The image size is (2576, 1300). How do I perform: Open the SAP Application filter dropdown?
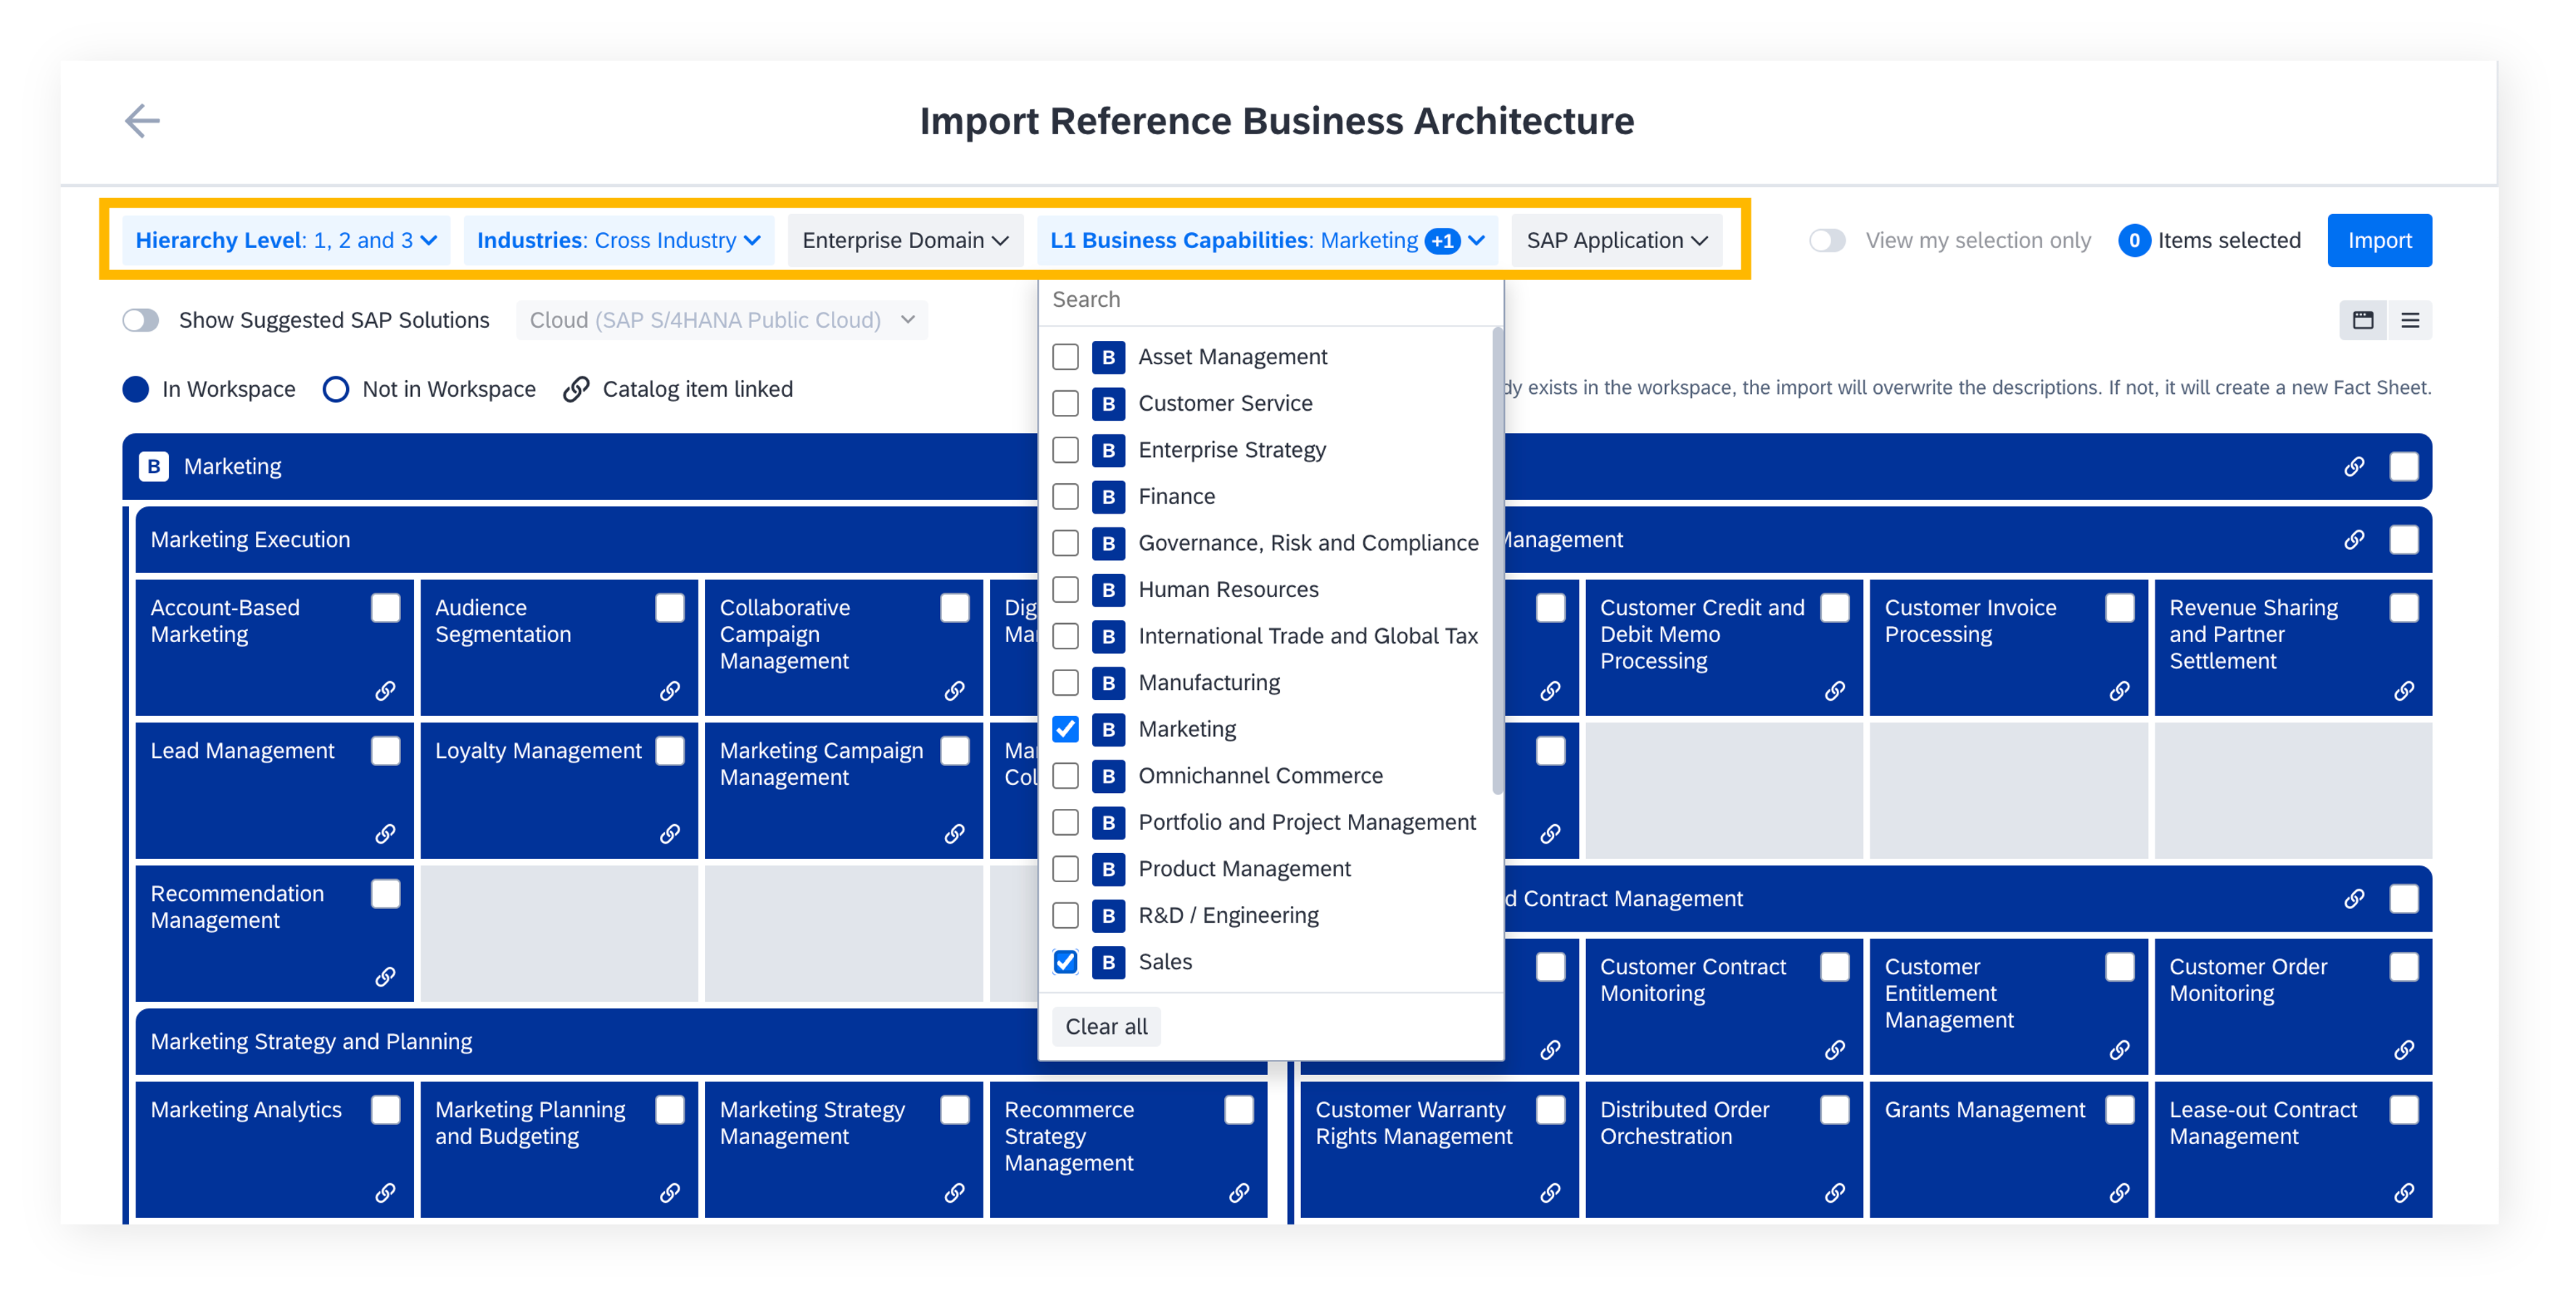click(x=1617, y=241)
